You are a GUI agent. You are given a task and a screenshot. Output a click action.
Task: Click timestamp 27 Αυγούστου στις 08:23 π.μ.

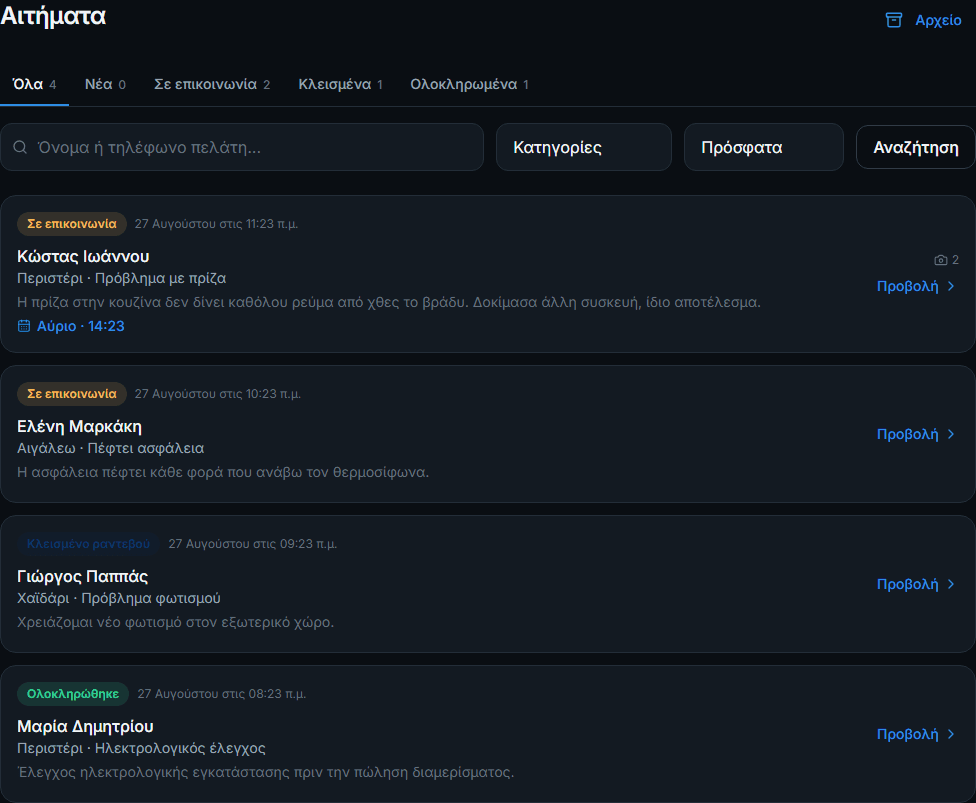coord(222,693)
